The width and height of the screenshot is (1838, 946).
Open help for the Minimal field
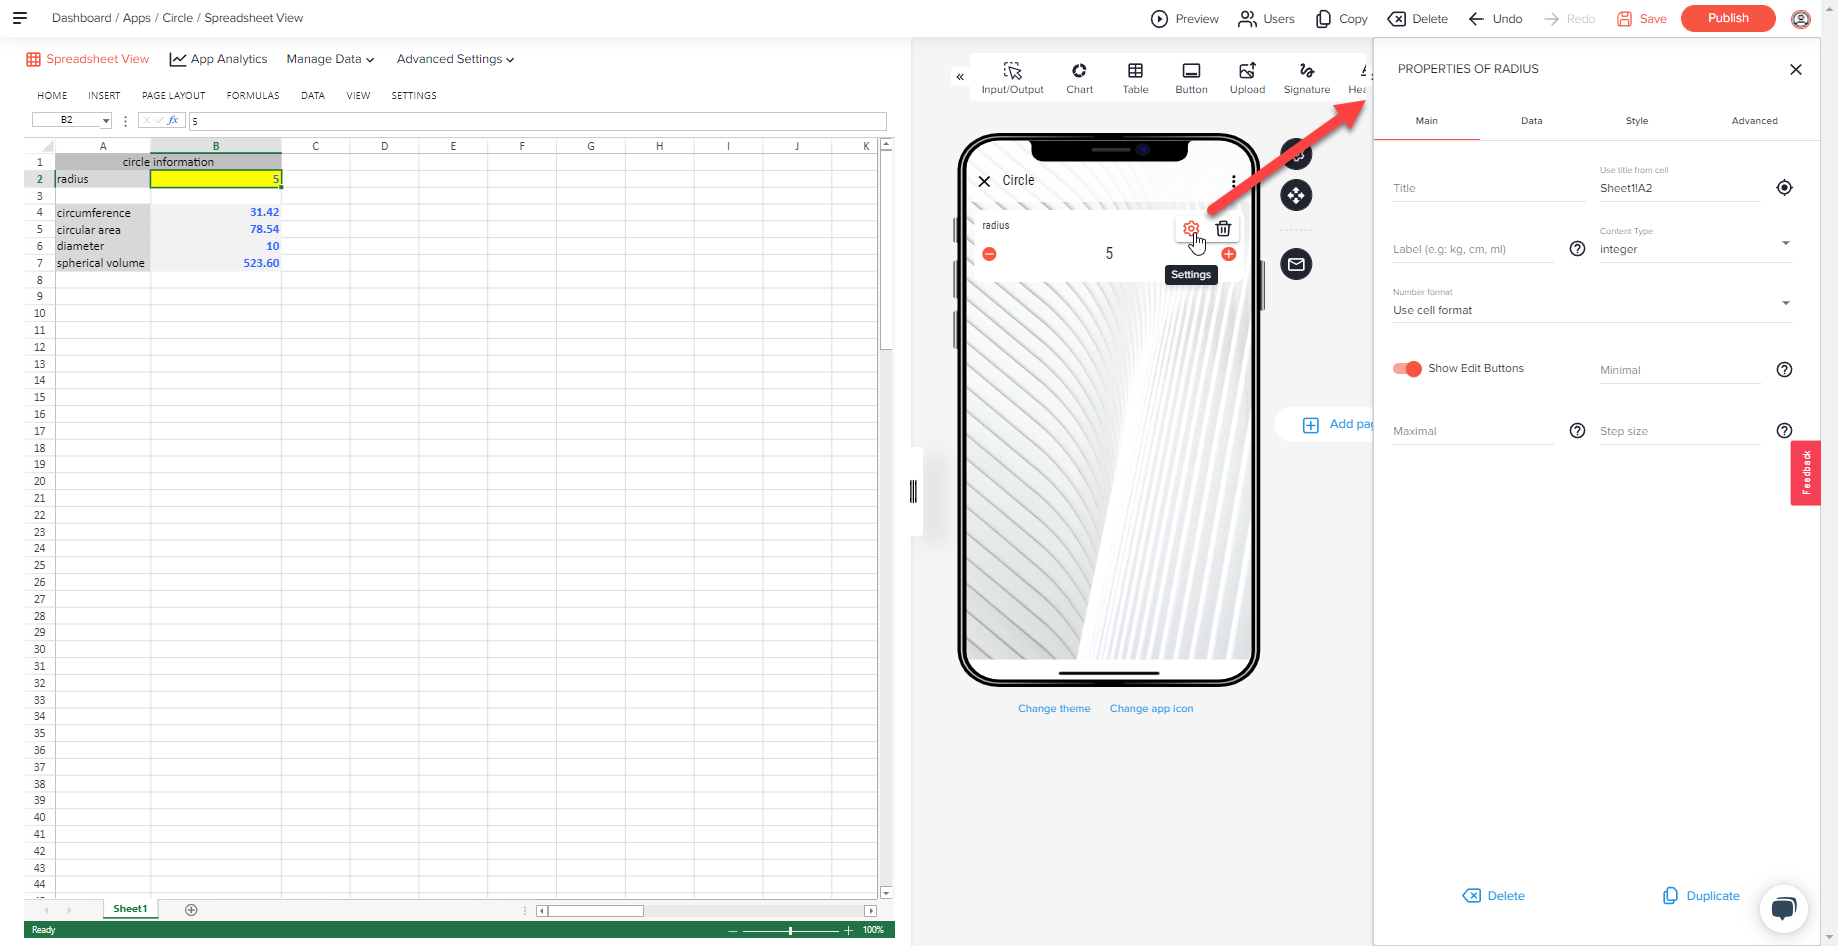tap(1784, 370)
